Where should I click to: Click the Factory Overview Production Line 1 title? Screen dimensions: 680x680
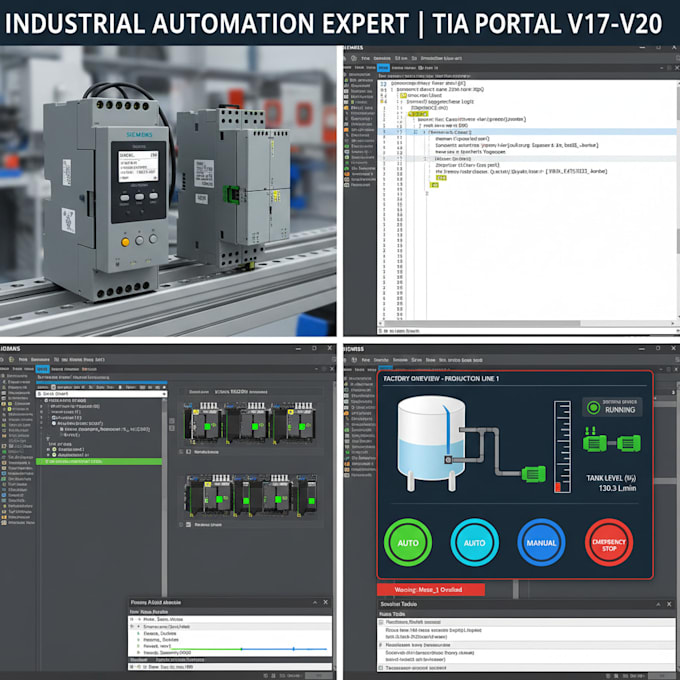(441, 379)
